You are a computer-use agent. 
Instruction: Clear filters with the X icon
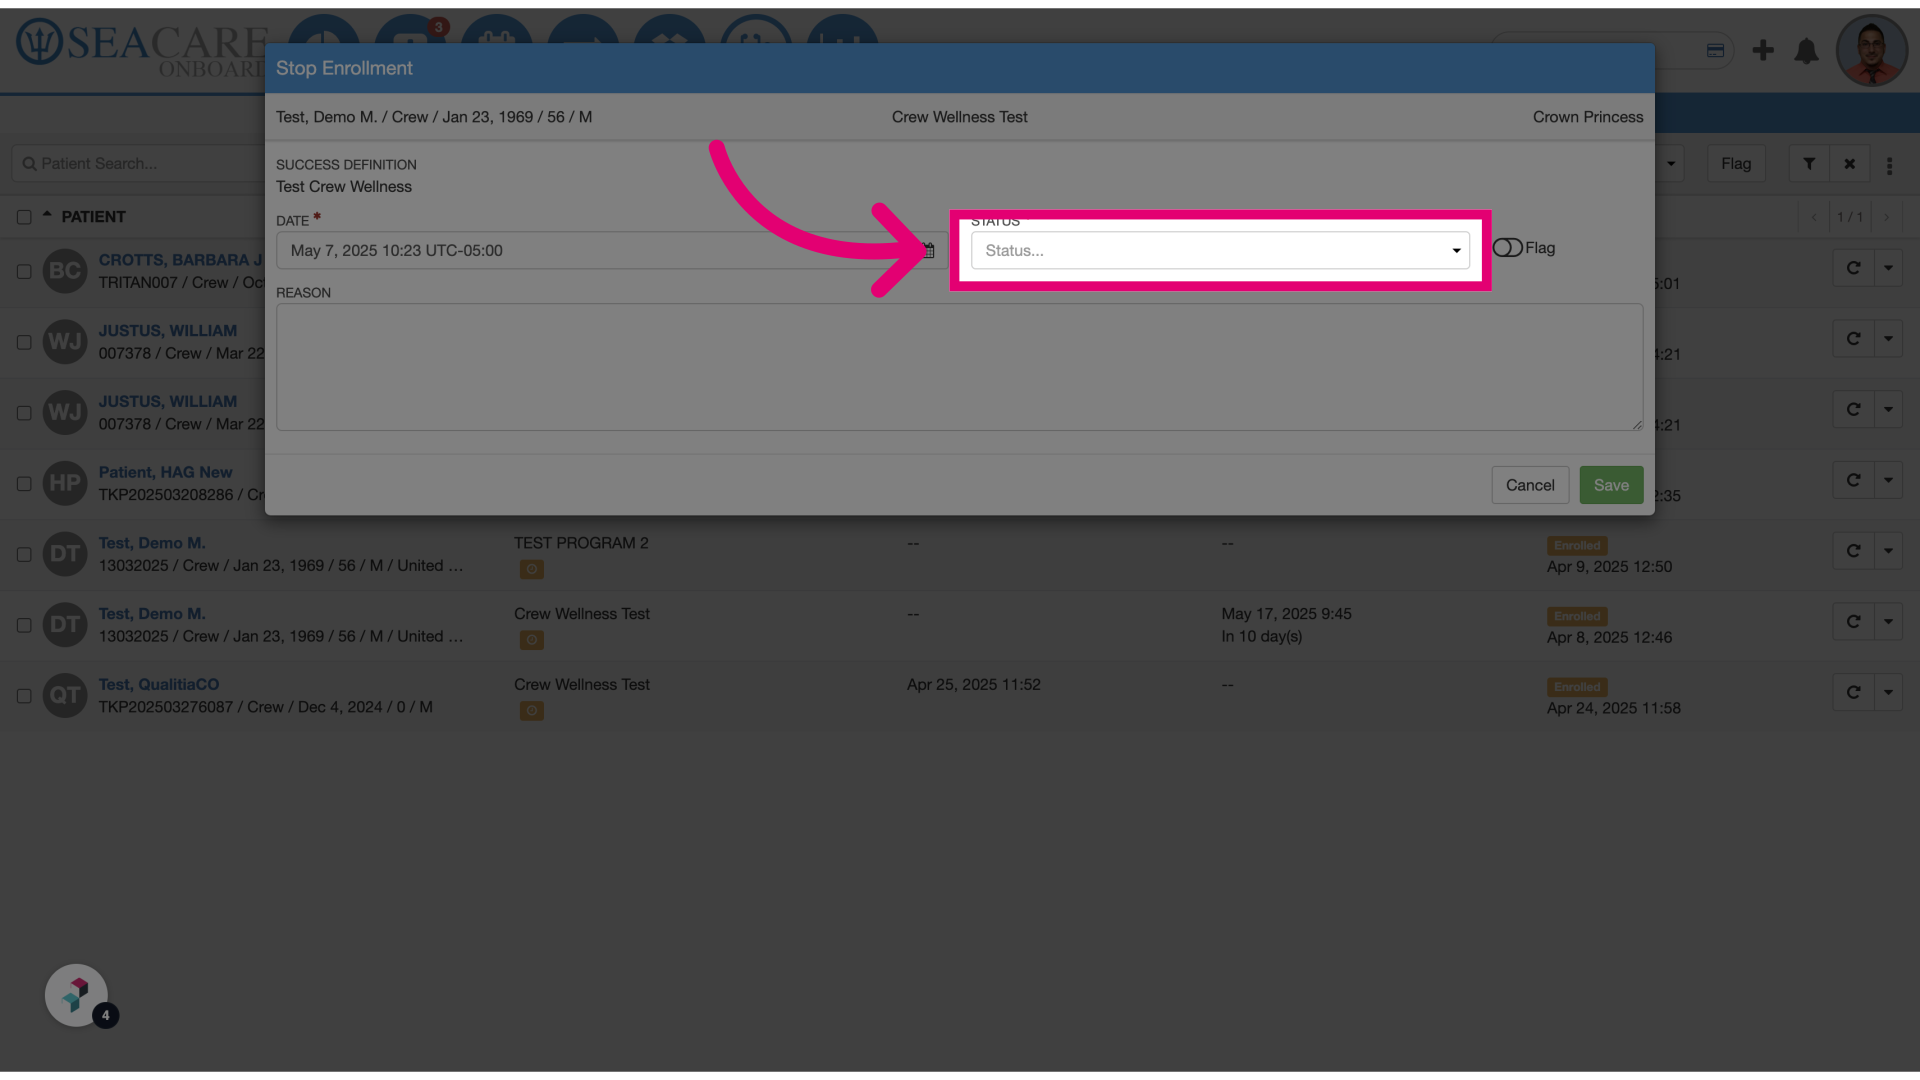1850,164
